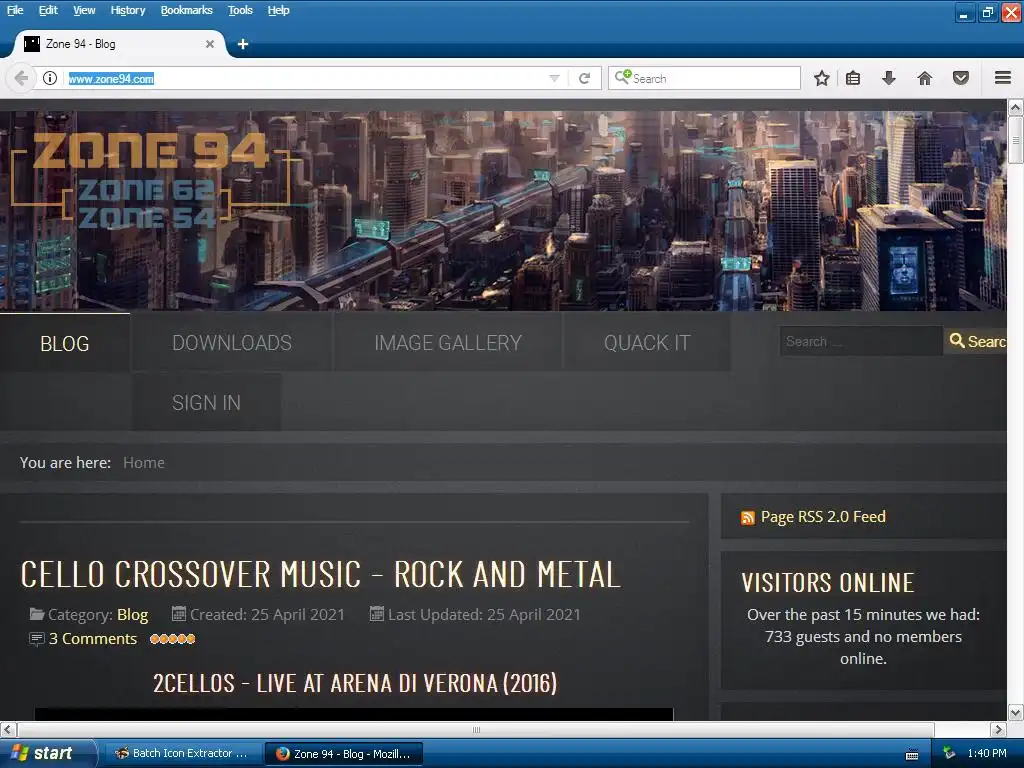Click the keyboard icon in the taskbar

(912, 754)
